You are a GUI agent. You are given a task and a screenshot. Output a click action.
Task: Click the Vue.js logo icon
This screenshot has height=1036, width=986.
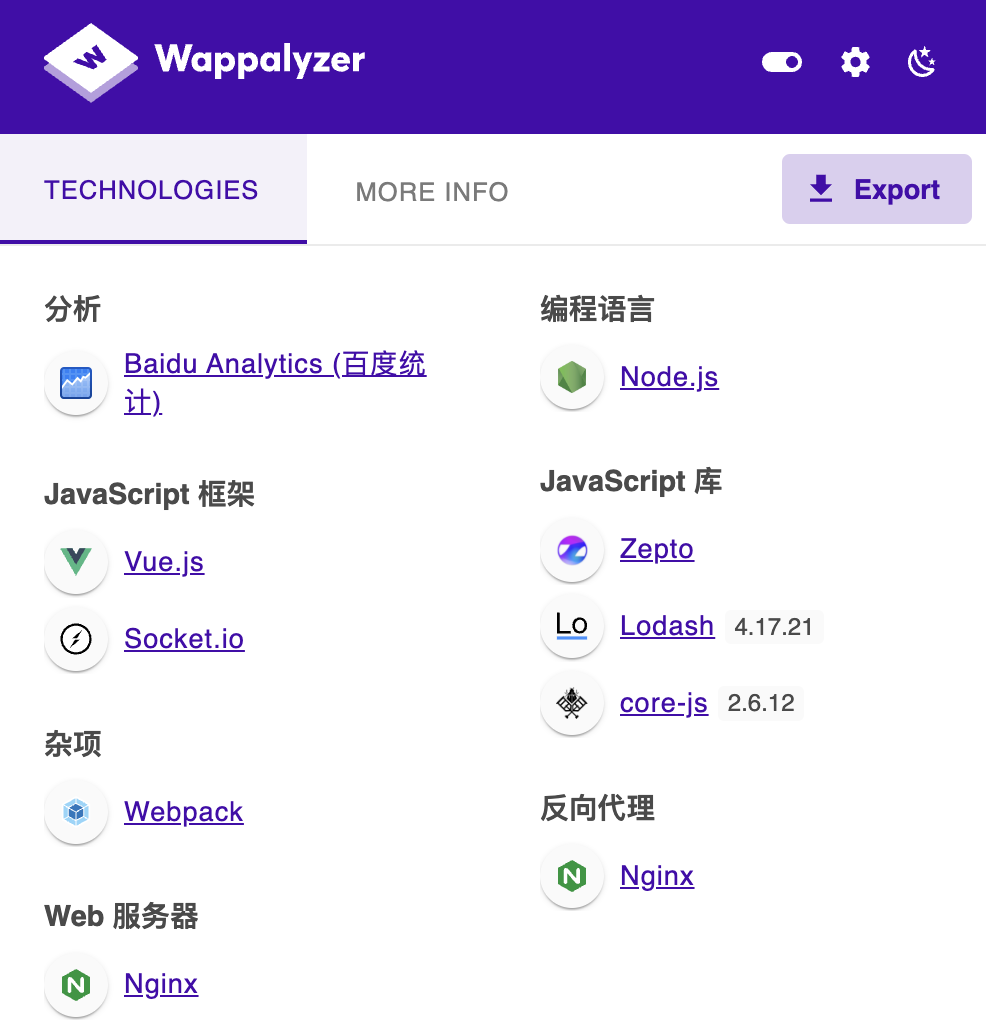point(76,562)
